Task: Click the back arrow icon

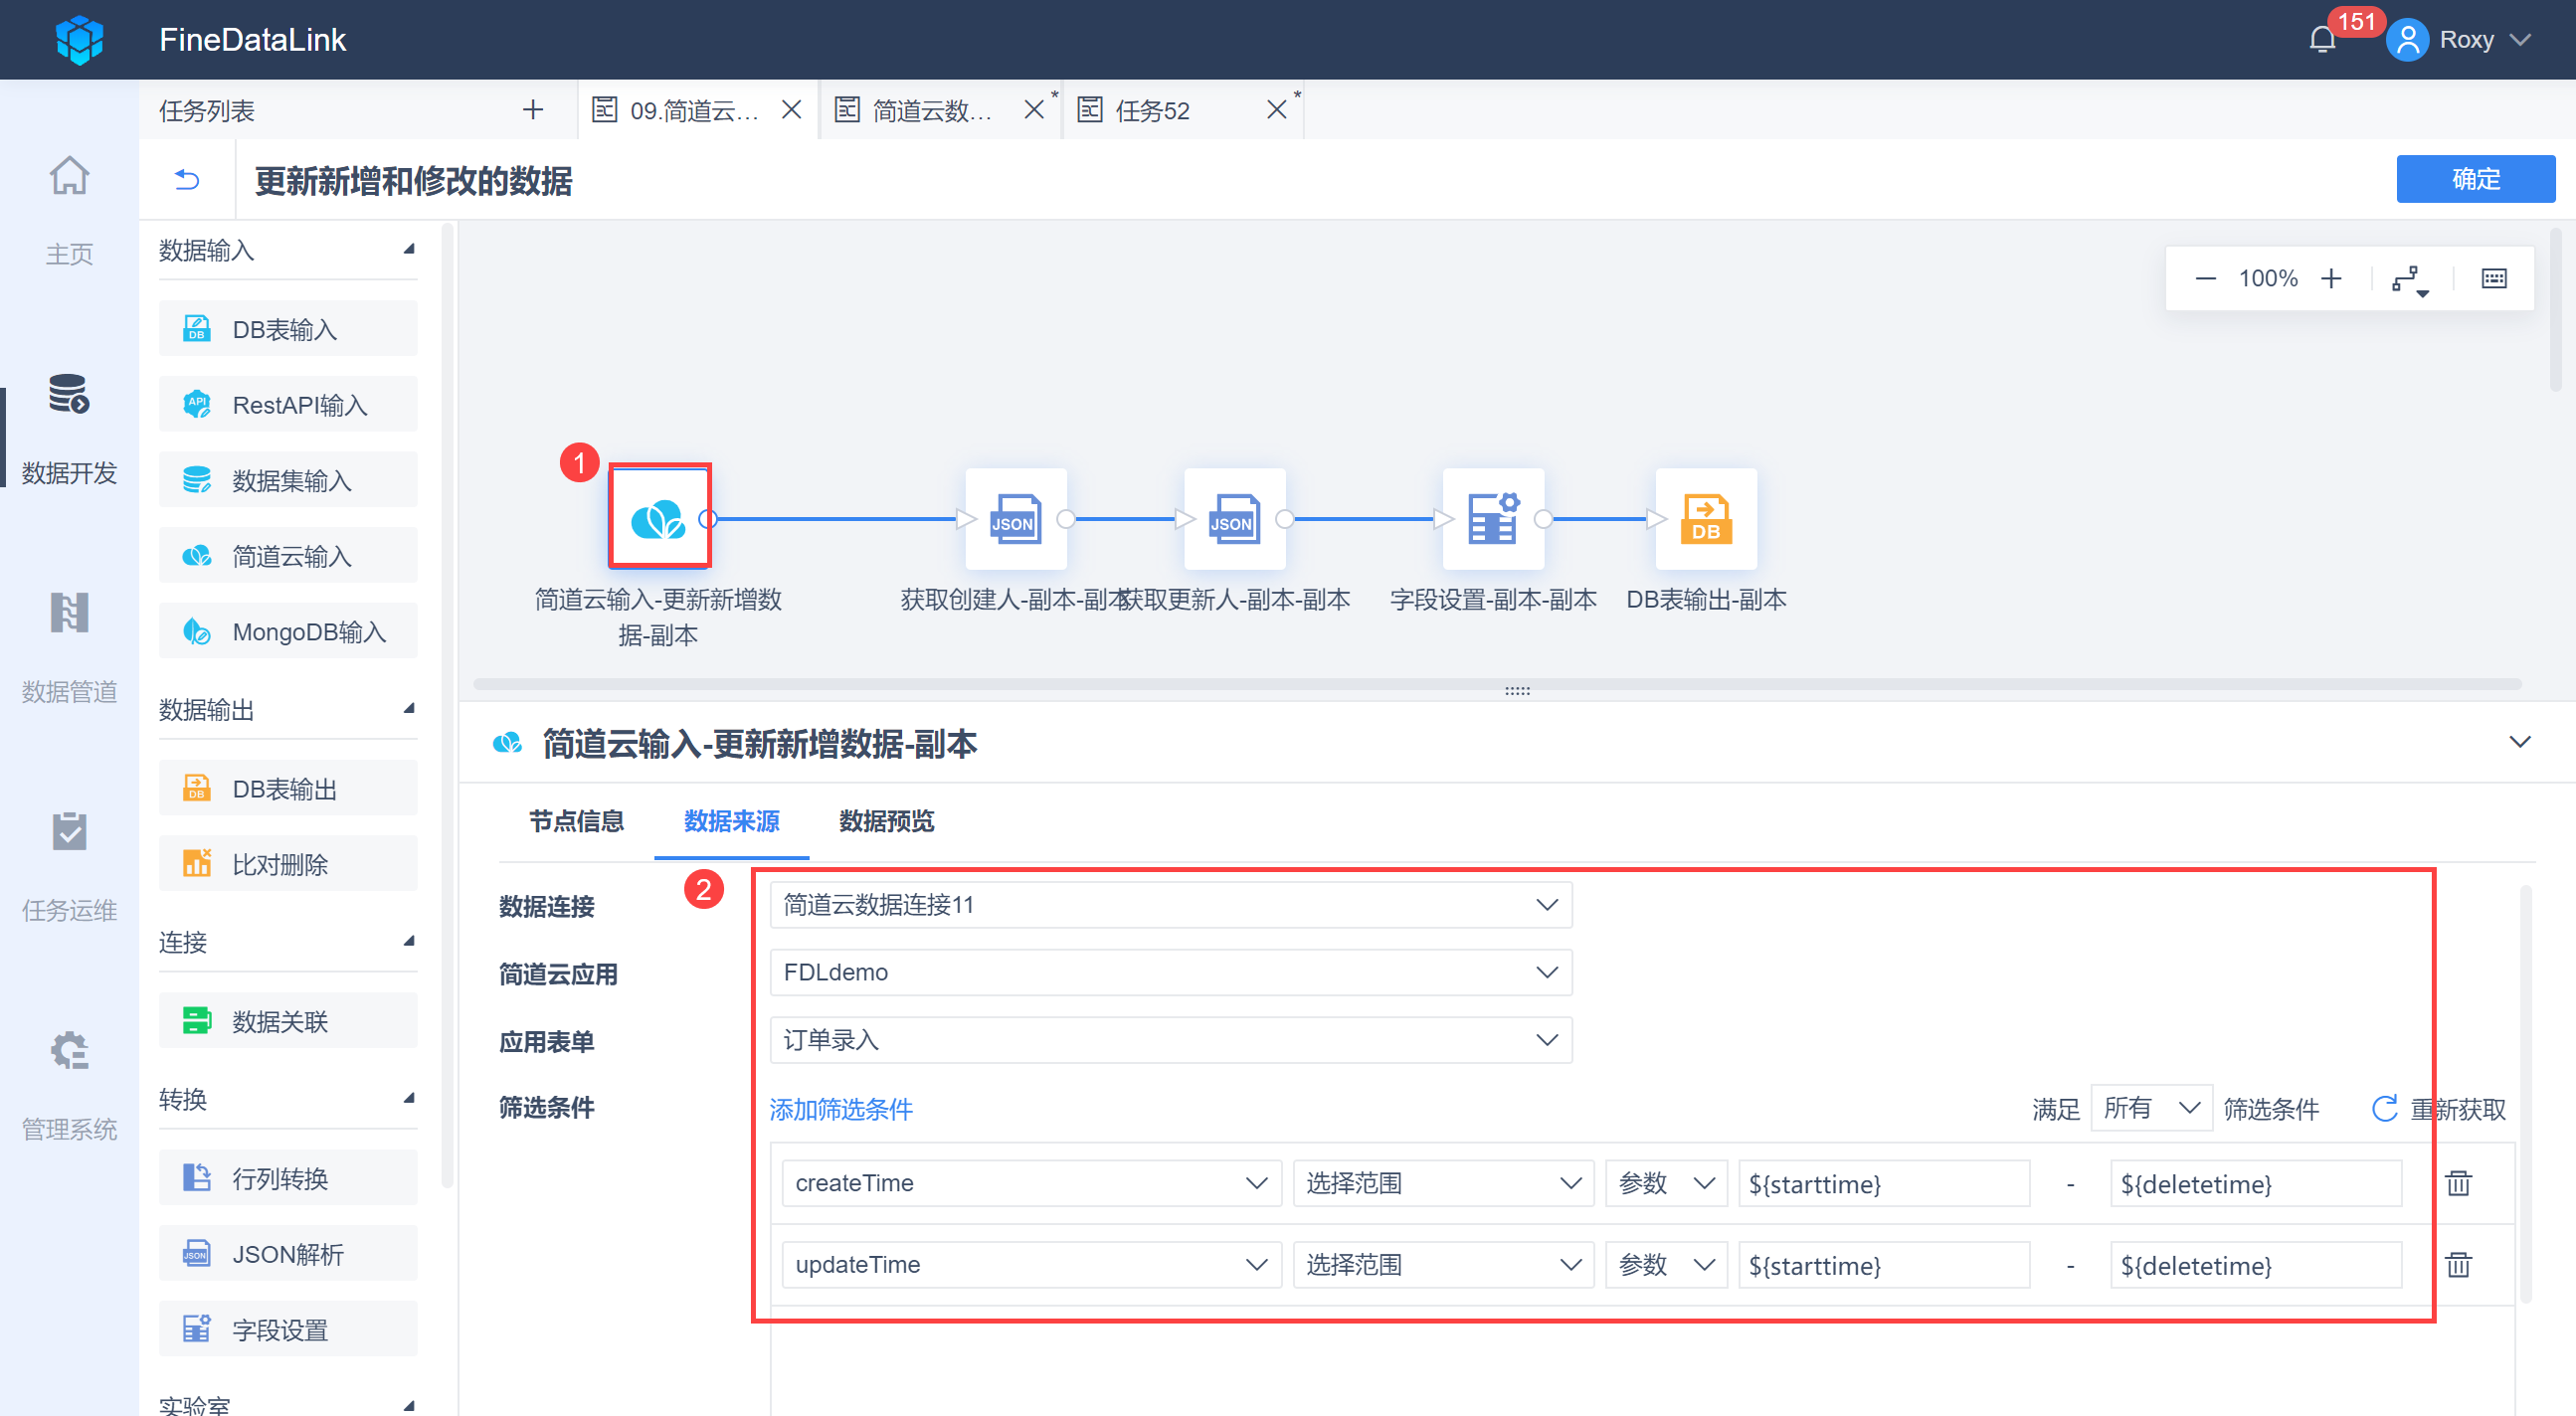Action: tap(187, 180)
